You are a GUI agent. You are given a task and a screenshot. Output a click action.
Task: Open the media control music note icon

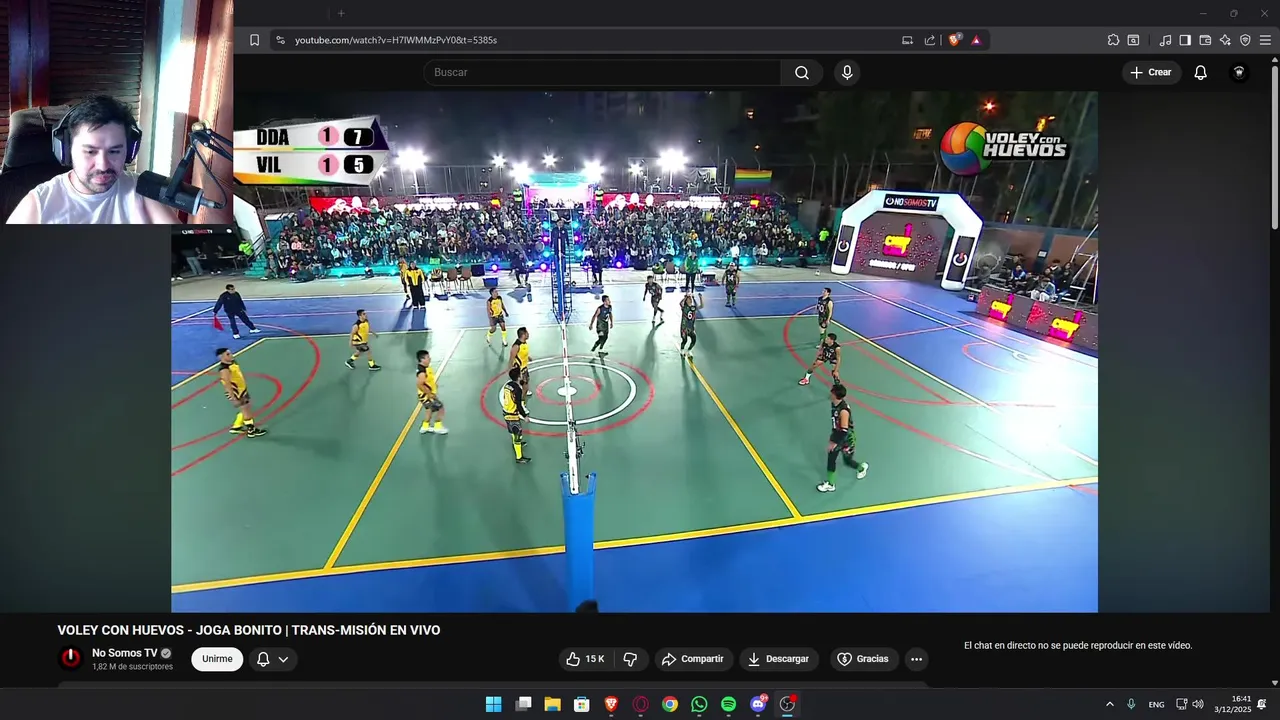coord(1165,40)
